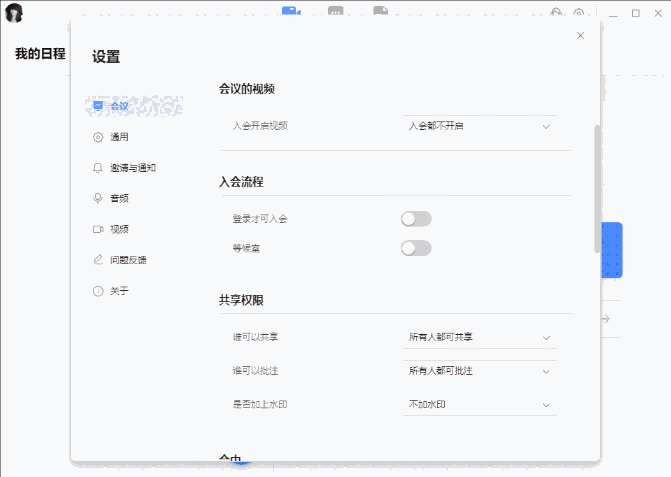Expand the 入会开启视频 dropdown
The width and height of the screenshot is (671, 477).
480,126
